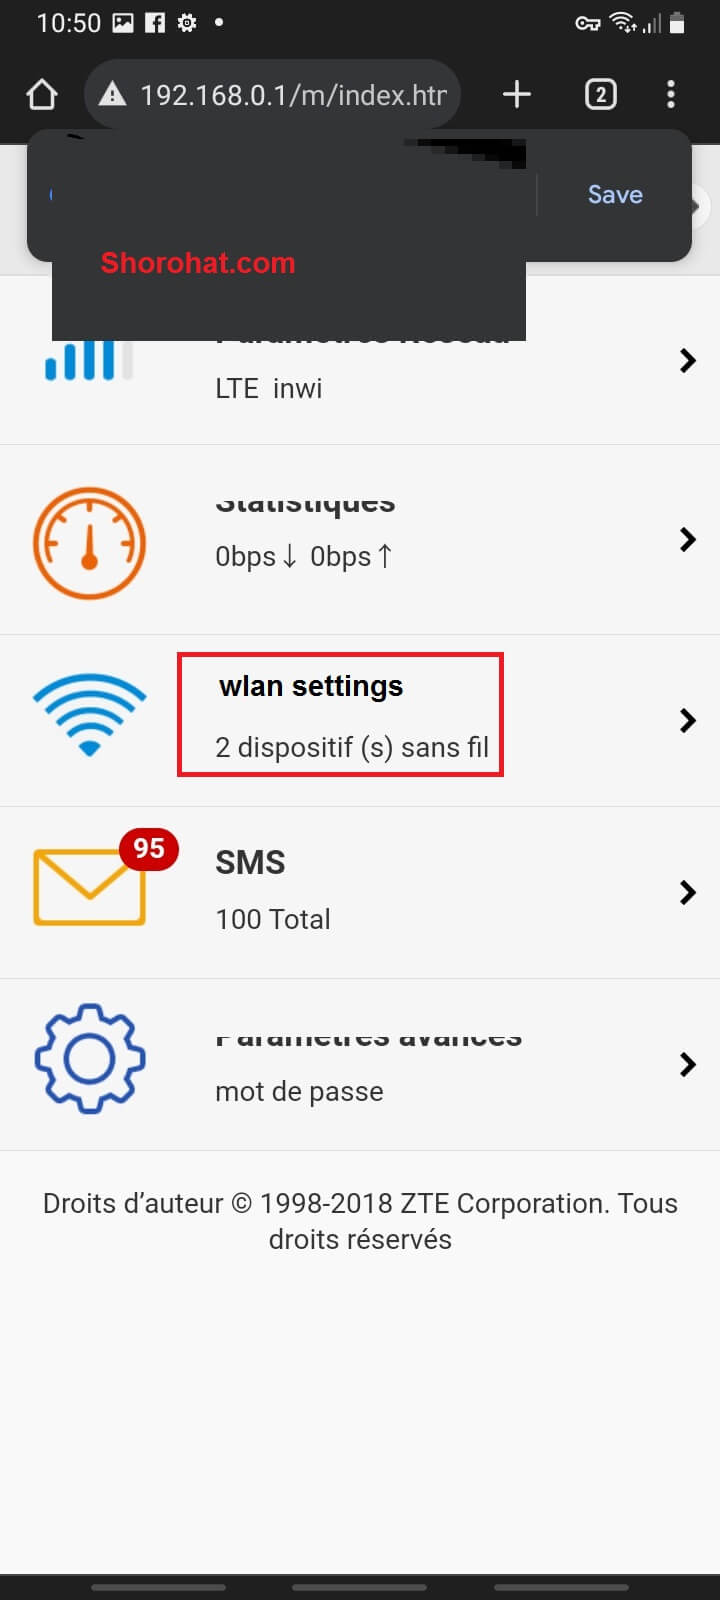Open a new tab with plus icon
Screen dimensions: 720x1600
[516, 95]
